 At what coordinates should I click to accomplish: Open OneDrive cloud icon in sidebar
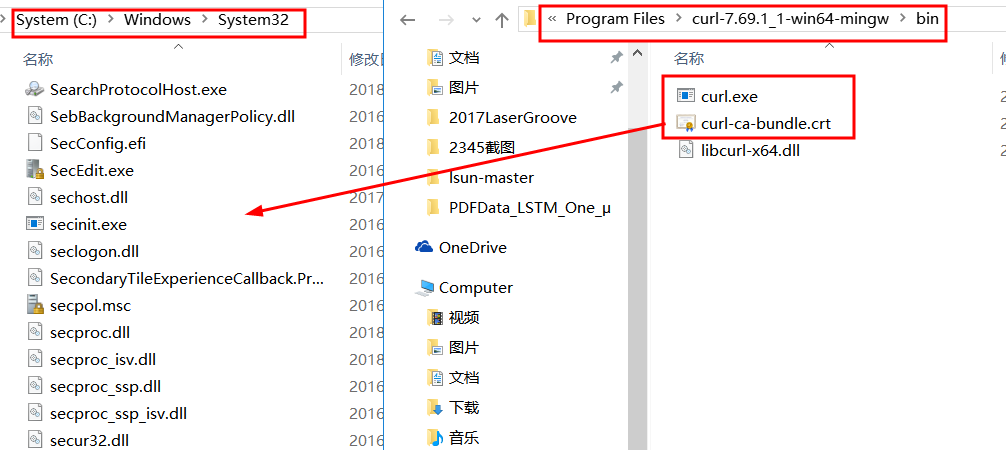point(424,247)
